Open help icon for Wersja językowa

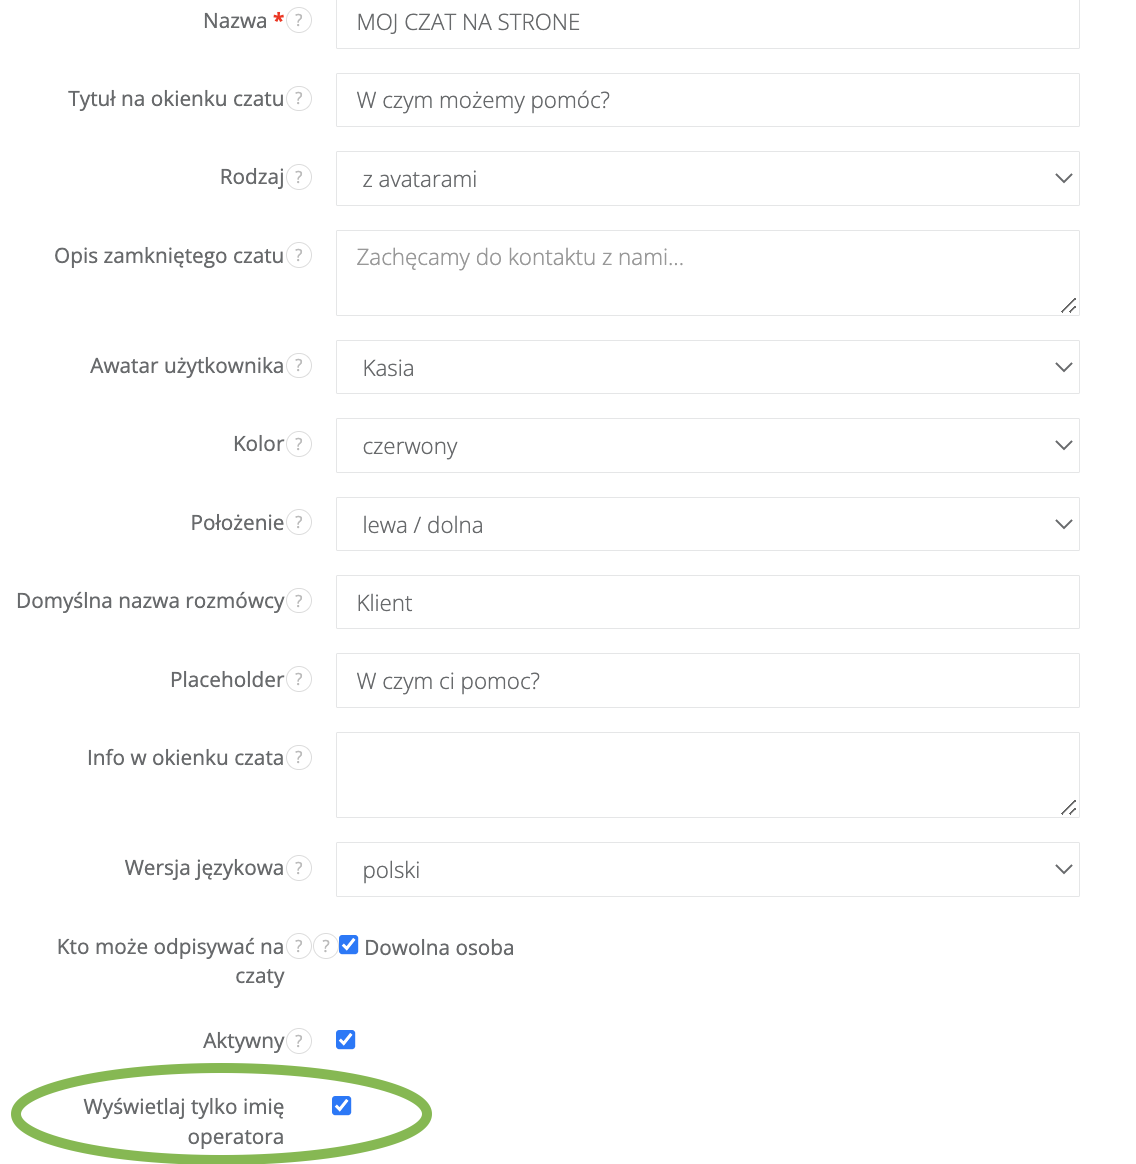[298, 868]
